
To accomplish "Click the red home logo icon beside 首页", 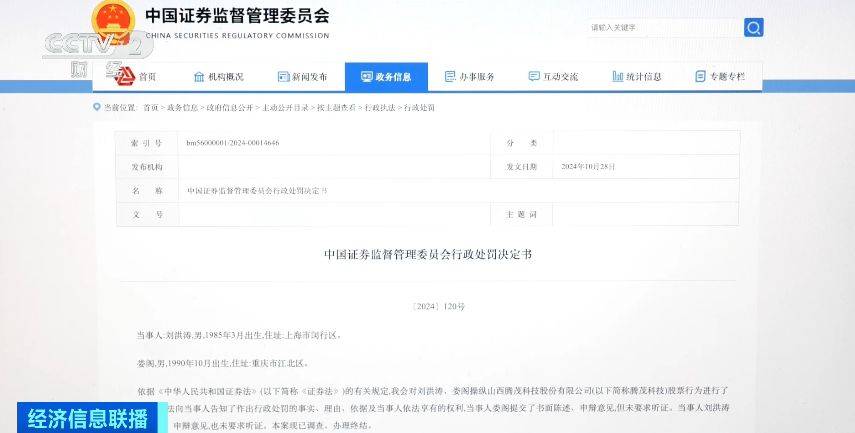I will point(123,75).
